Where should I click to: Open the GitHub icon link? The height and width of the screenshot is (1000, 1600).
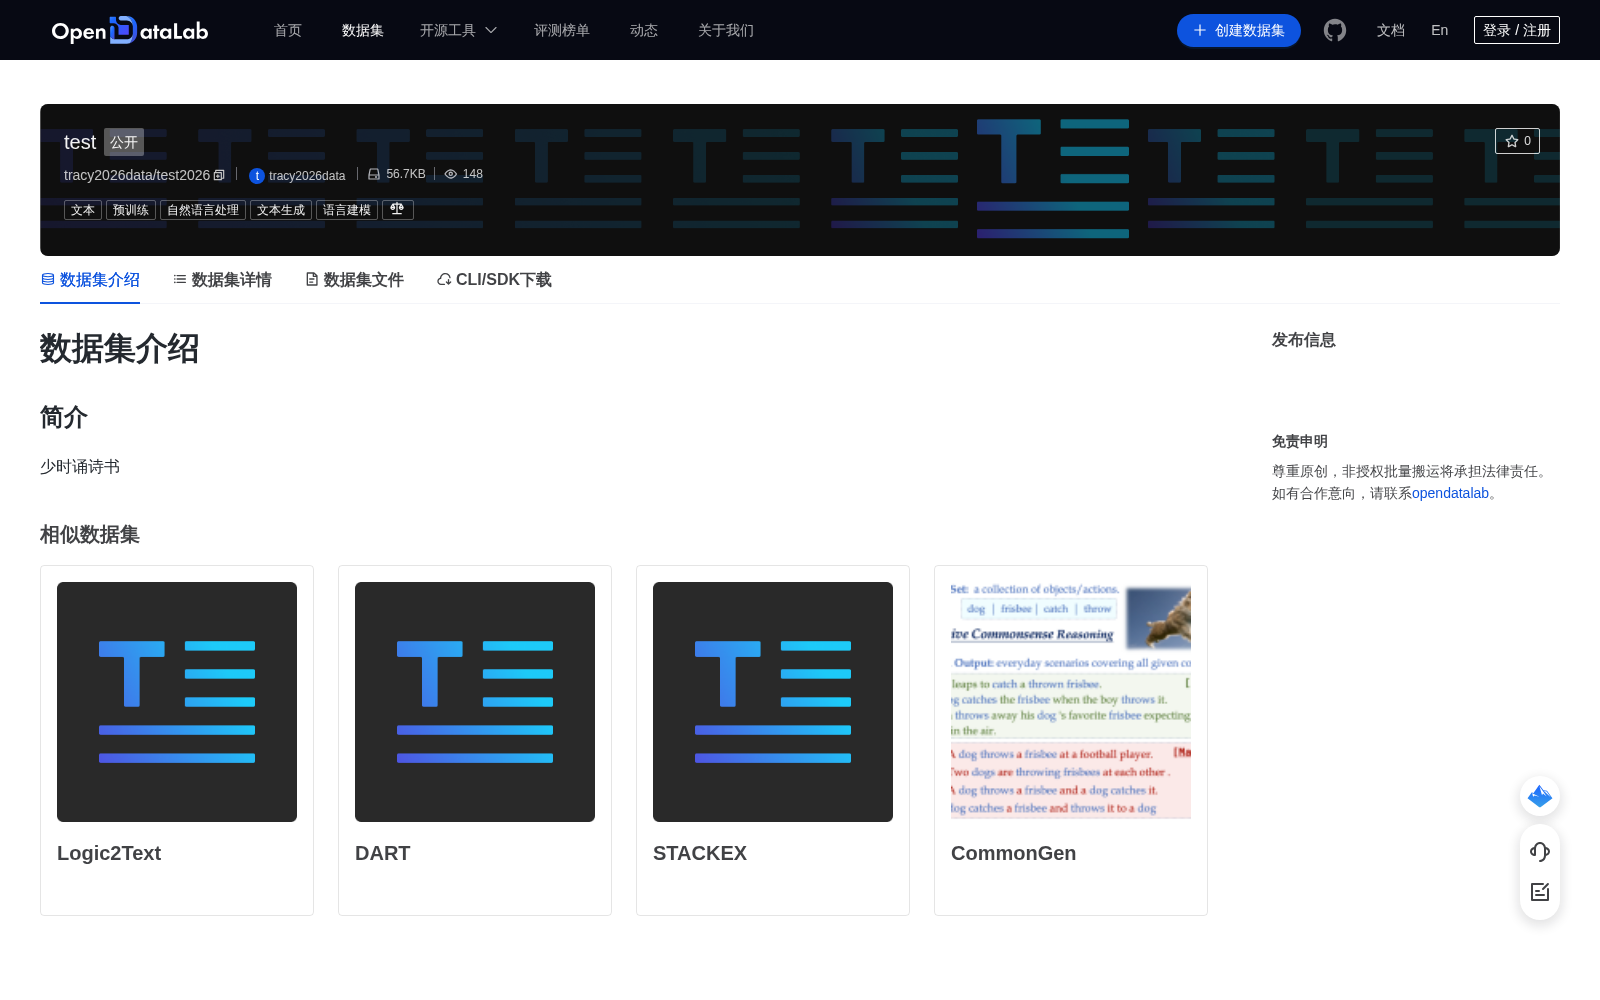point(1335,30)
